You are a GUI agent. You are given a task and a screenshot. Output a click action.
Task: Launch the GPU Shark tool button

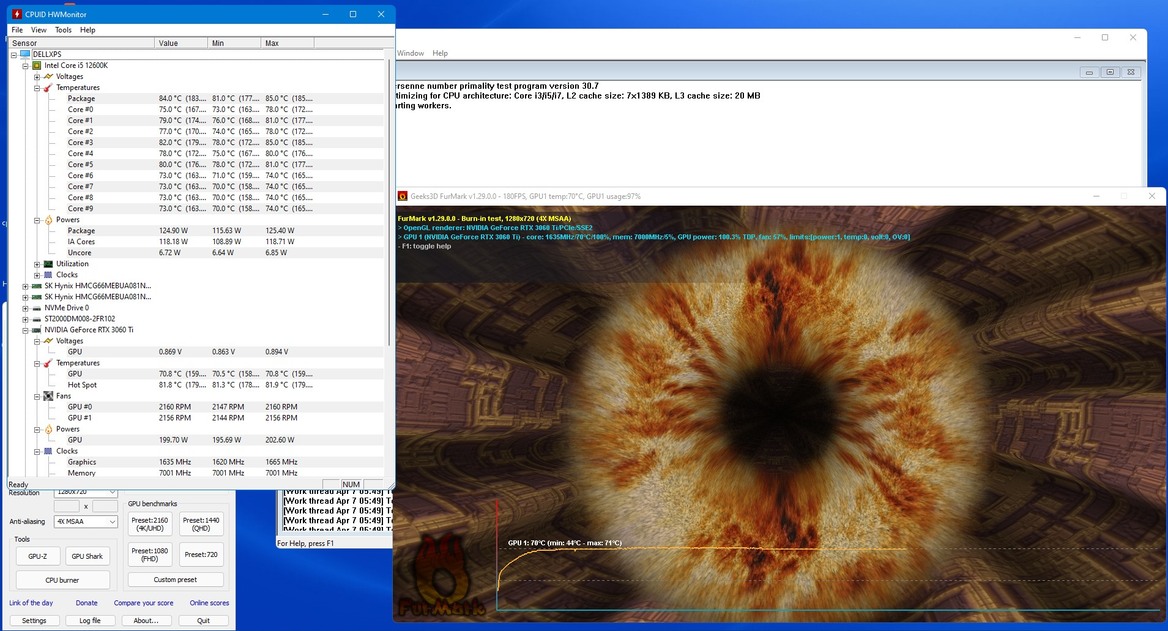click(x=87, y=556)
